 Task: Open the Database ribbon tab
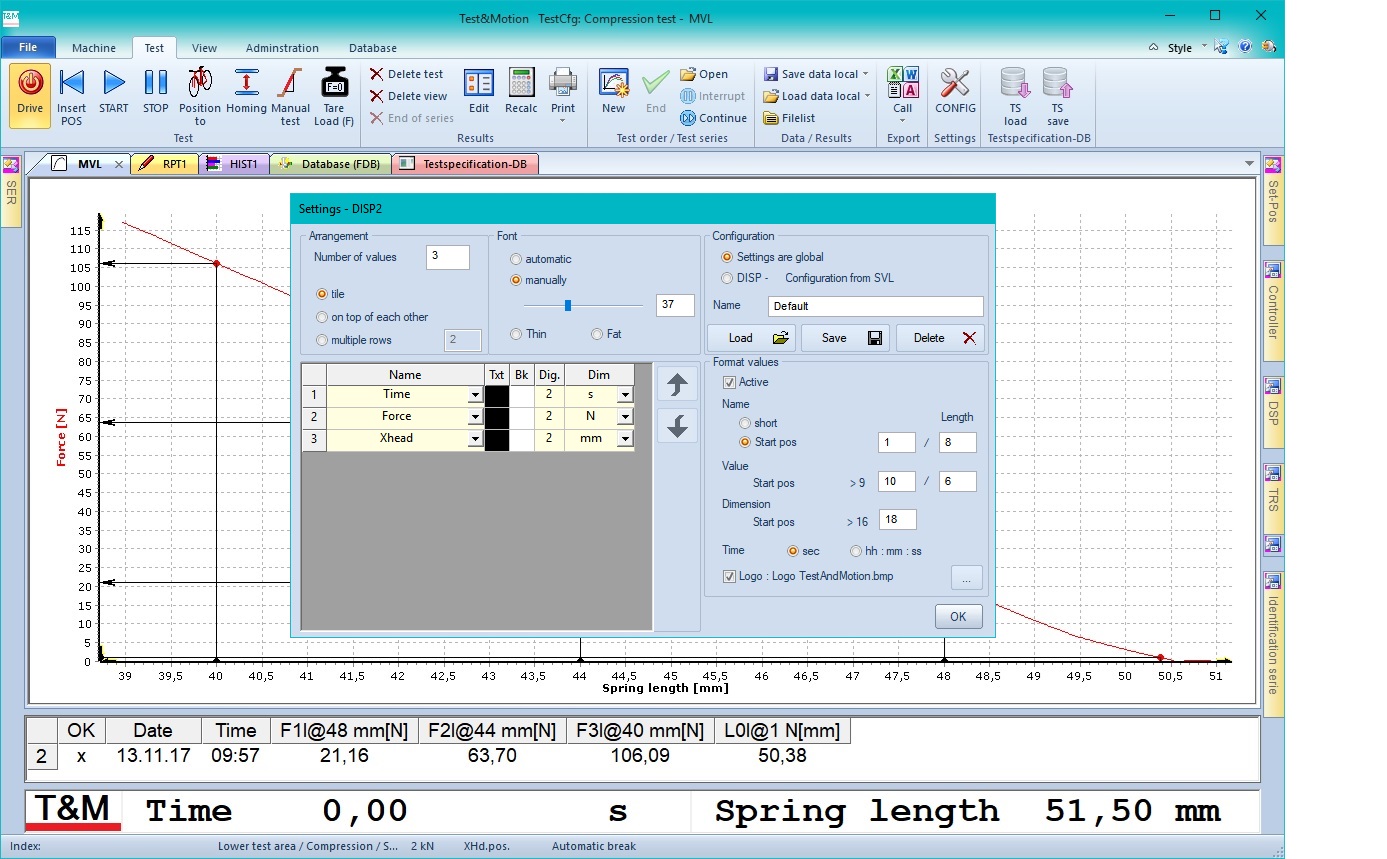372,47
